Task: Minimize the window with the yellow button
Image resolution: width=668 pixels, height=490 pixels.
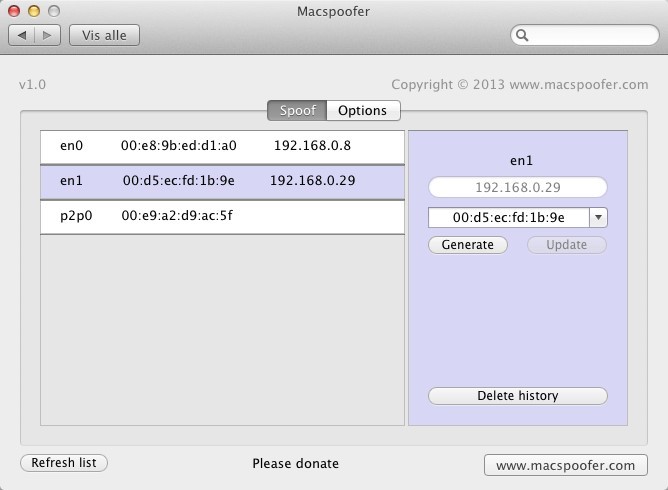Action: pyautogui.click(x=34, y=11)
